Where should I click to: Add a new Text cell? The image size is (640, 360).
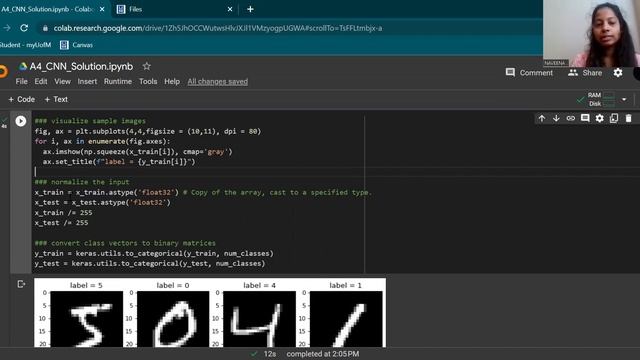(x=56, y=99)
